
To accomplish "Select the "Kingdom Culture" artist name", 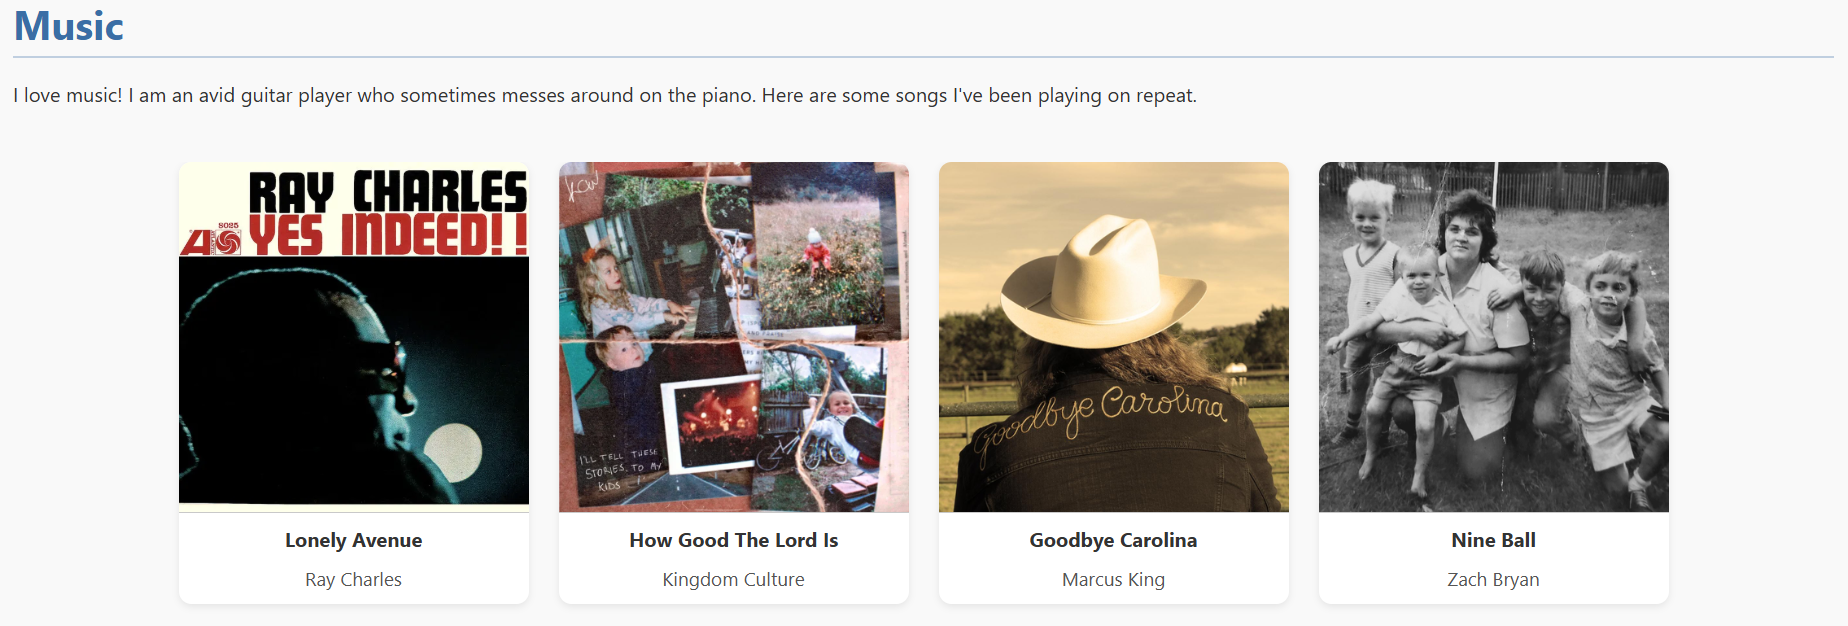I will coord(734,580).
